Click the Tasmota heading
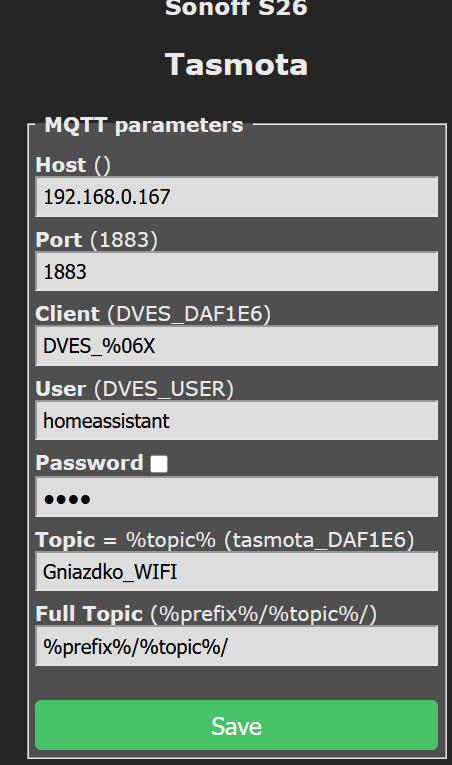 [236, 64]
